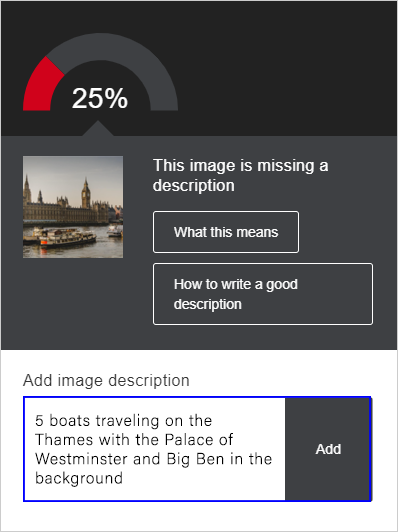Open 'How to write a good description'
The width and height of the screenshot is (398, 532).
click(263, 294)
